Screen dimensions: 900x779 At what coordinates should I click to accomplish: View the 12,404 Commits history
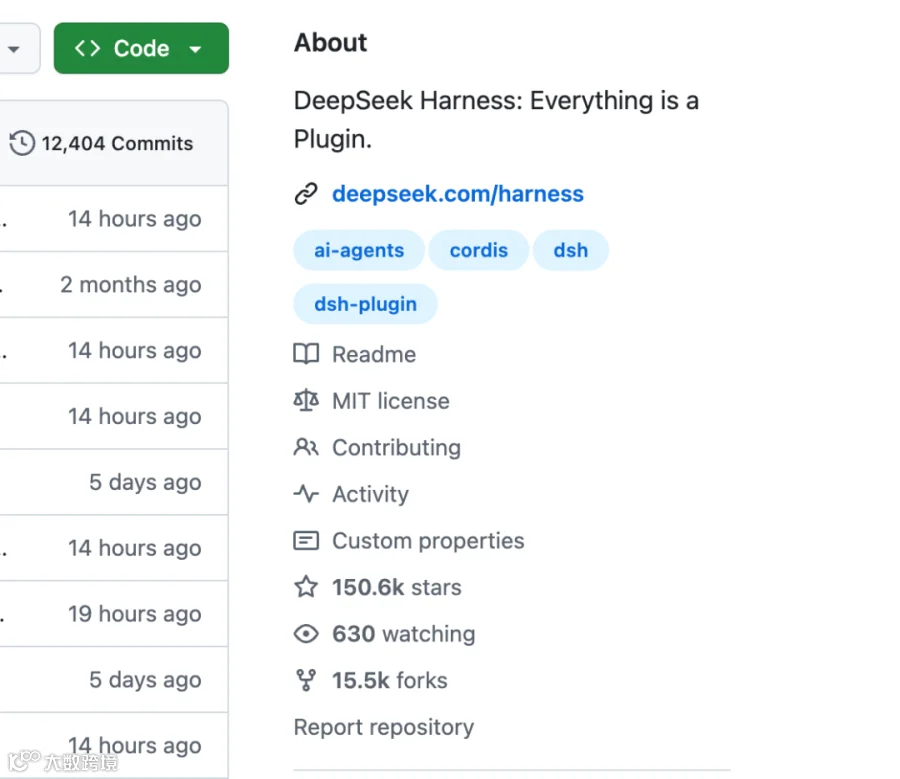117,143
